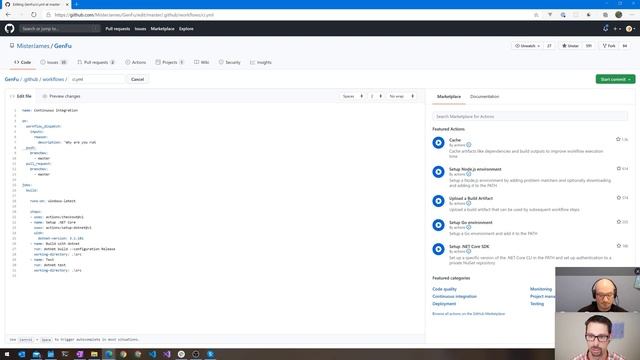The width and height of the screenshot is (640, 360).
Task: Open the browser profile avatar
Action: 619,15
